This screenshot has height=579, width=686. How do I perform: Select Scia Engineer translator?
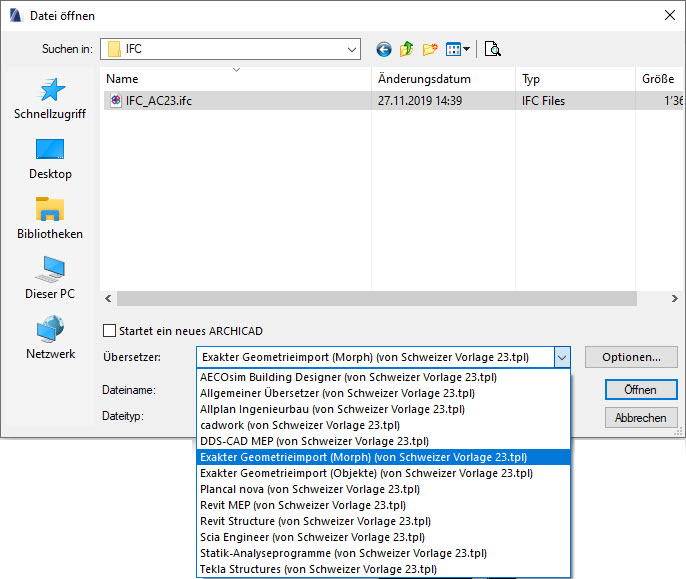pyautogui.click(x=383, y=537)
